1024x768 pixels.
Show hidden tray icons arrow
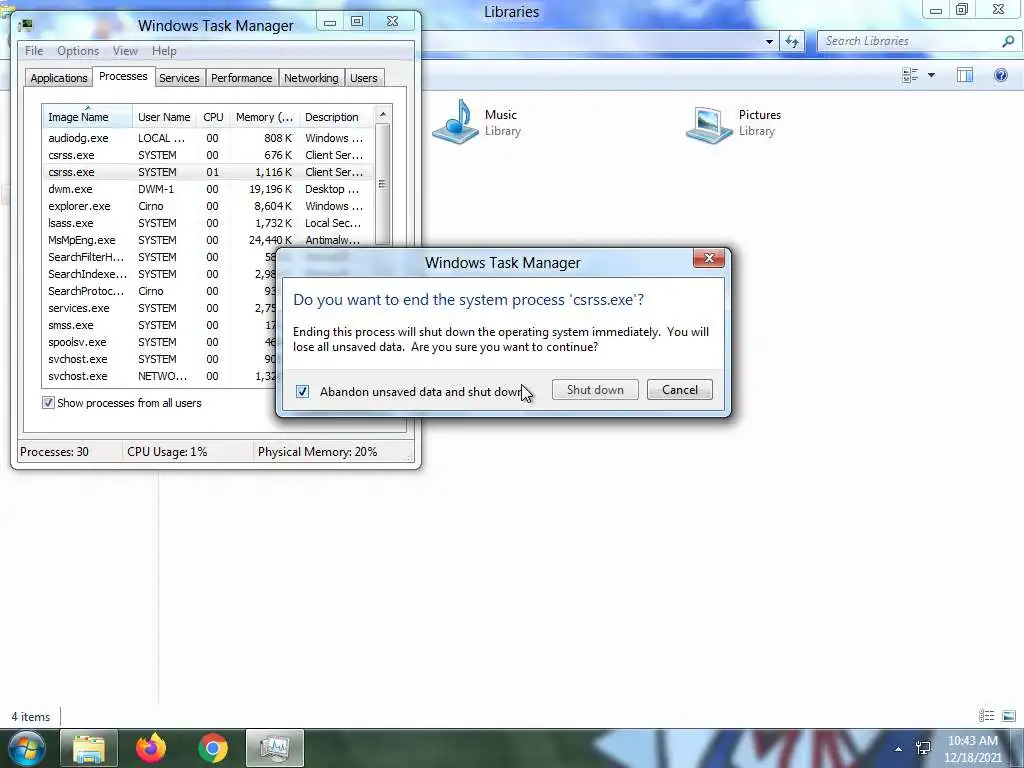pyautogui.click(x=899, y=748)
